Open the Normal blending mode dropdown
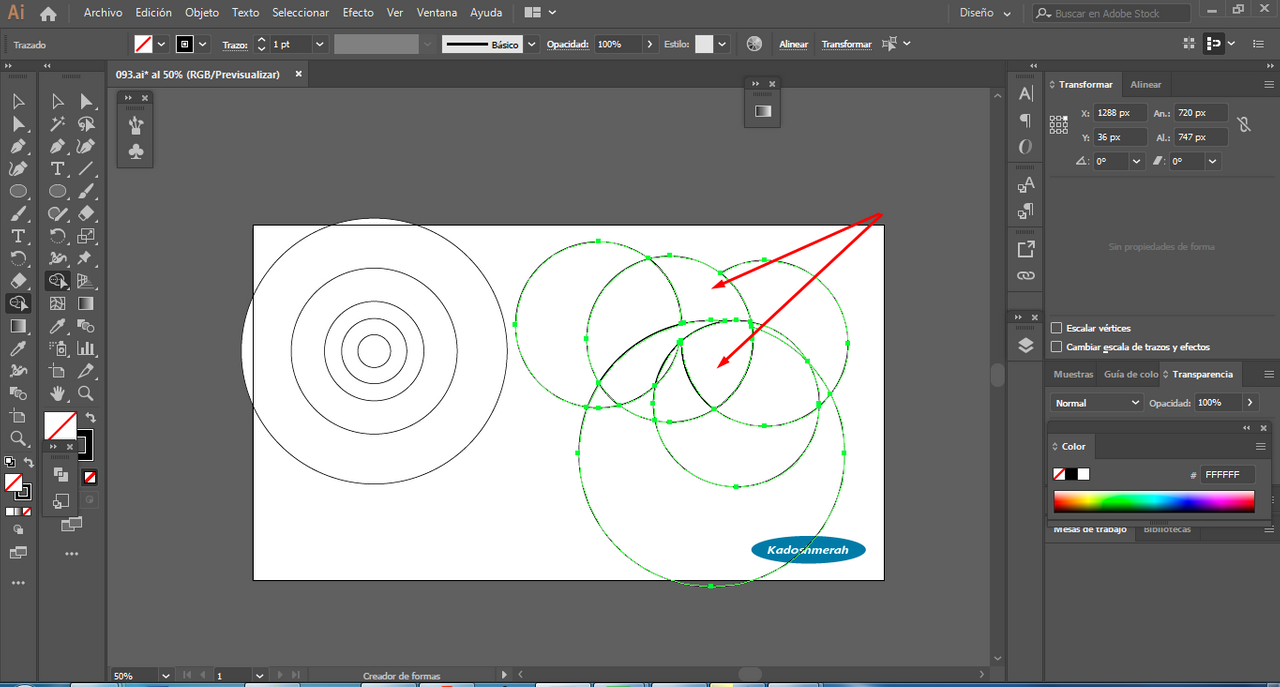 (x=1097, y=402)
